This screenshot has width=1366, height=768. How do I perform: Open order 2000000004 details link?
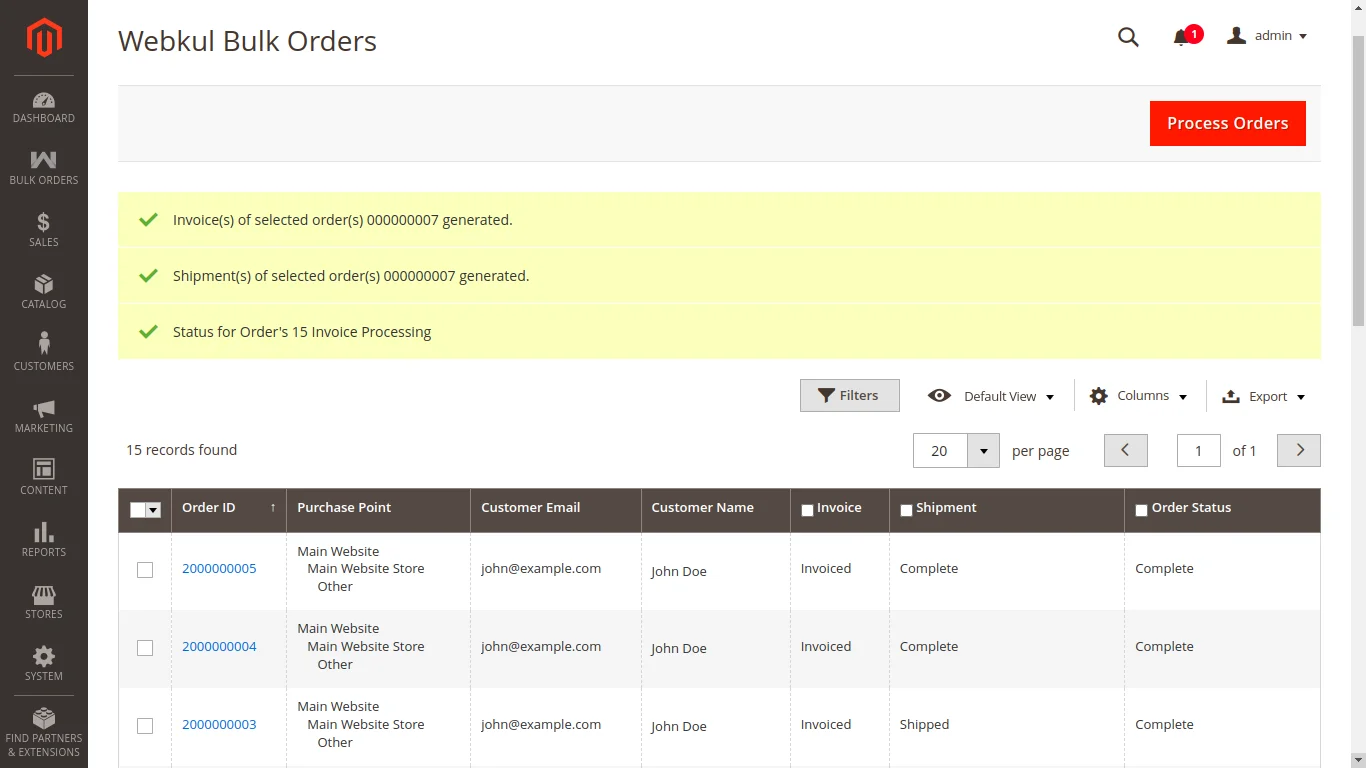[219, 647]
